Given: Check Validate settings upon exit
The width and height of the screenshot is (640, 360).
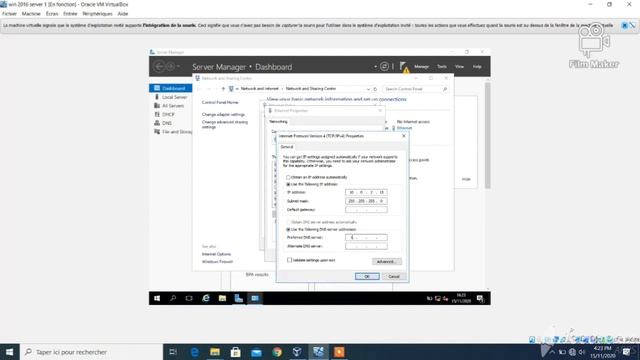Looking at the screenshot, I should [311, 260].
